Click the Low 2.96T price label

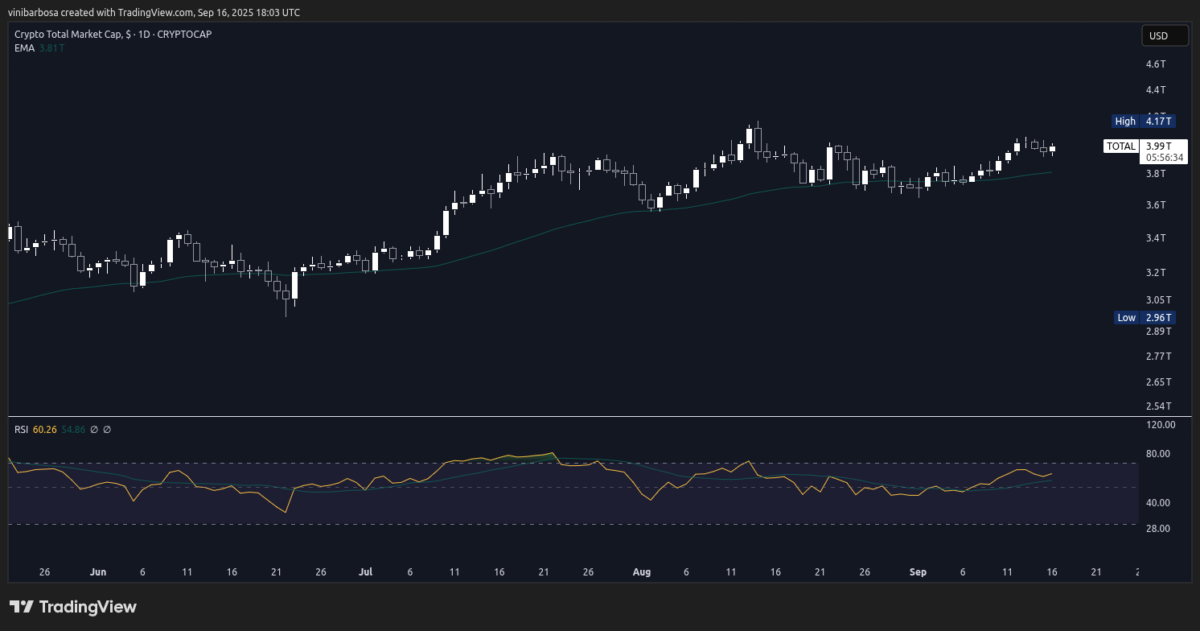pyautogui.click(x=1143, y=317)
